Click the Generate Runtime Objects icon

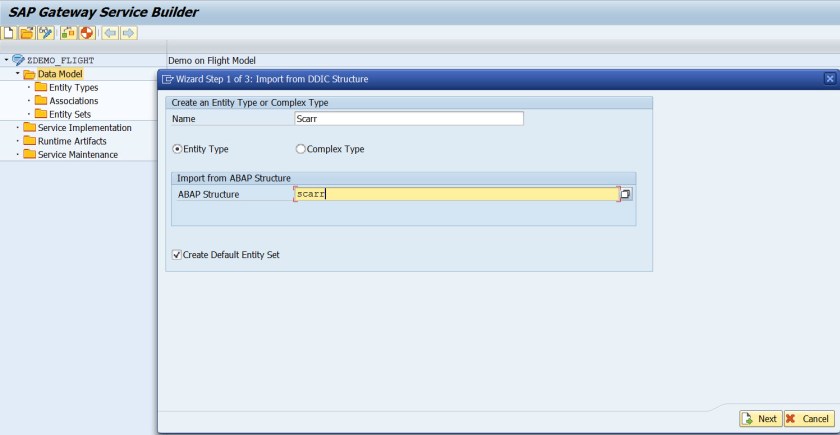(68, 33)
